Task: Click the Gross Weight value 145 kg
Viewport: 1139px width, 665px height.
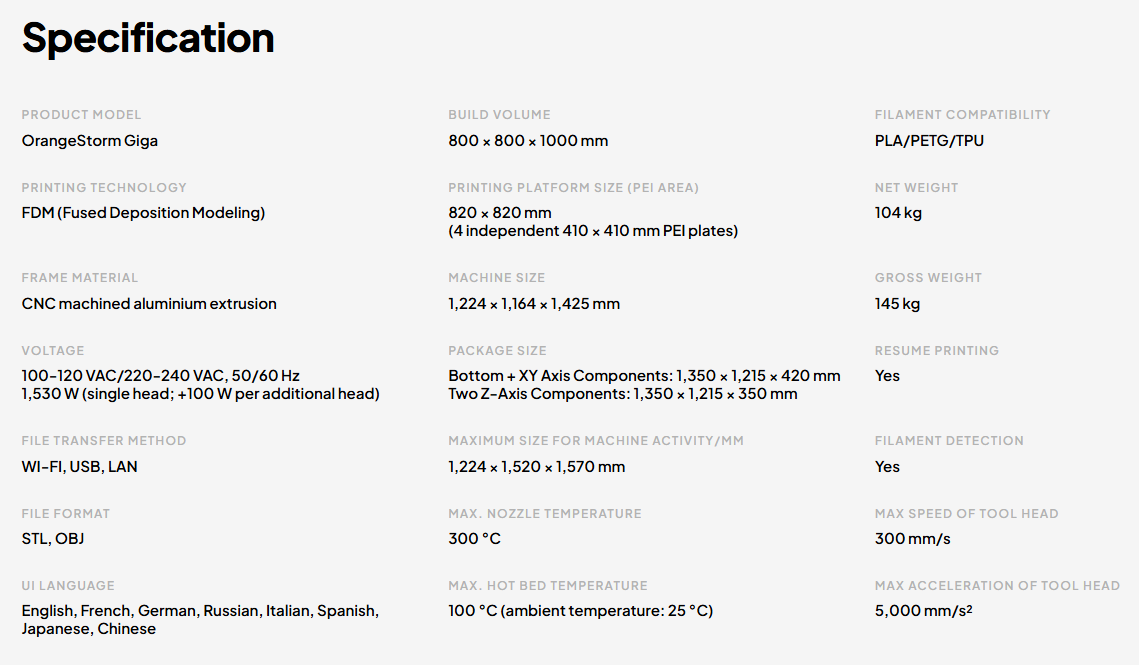Action: pos(897,304)
